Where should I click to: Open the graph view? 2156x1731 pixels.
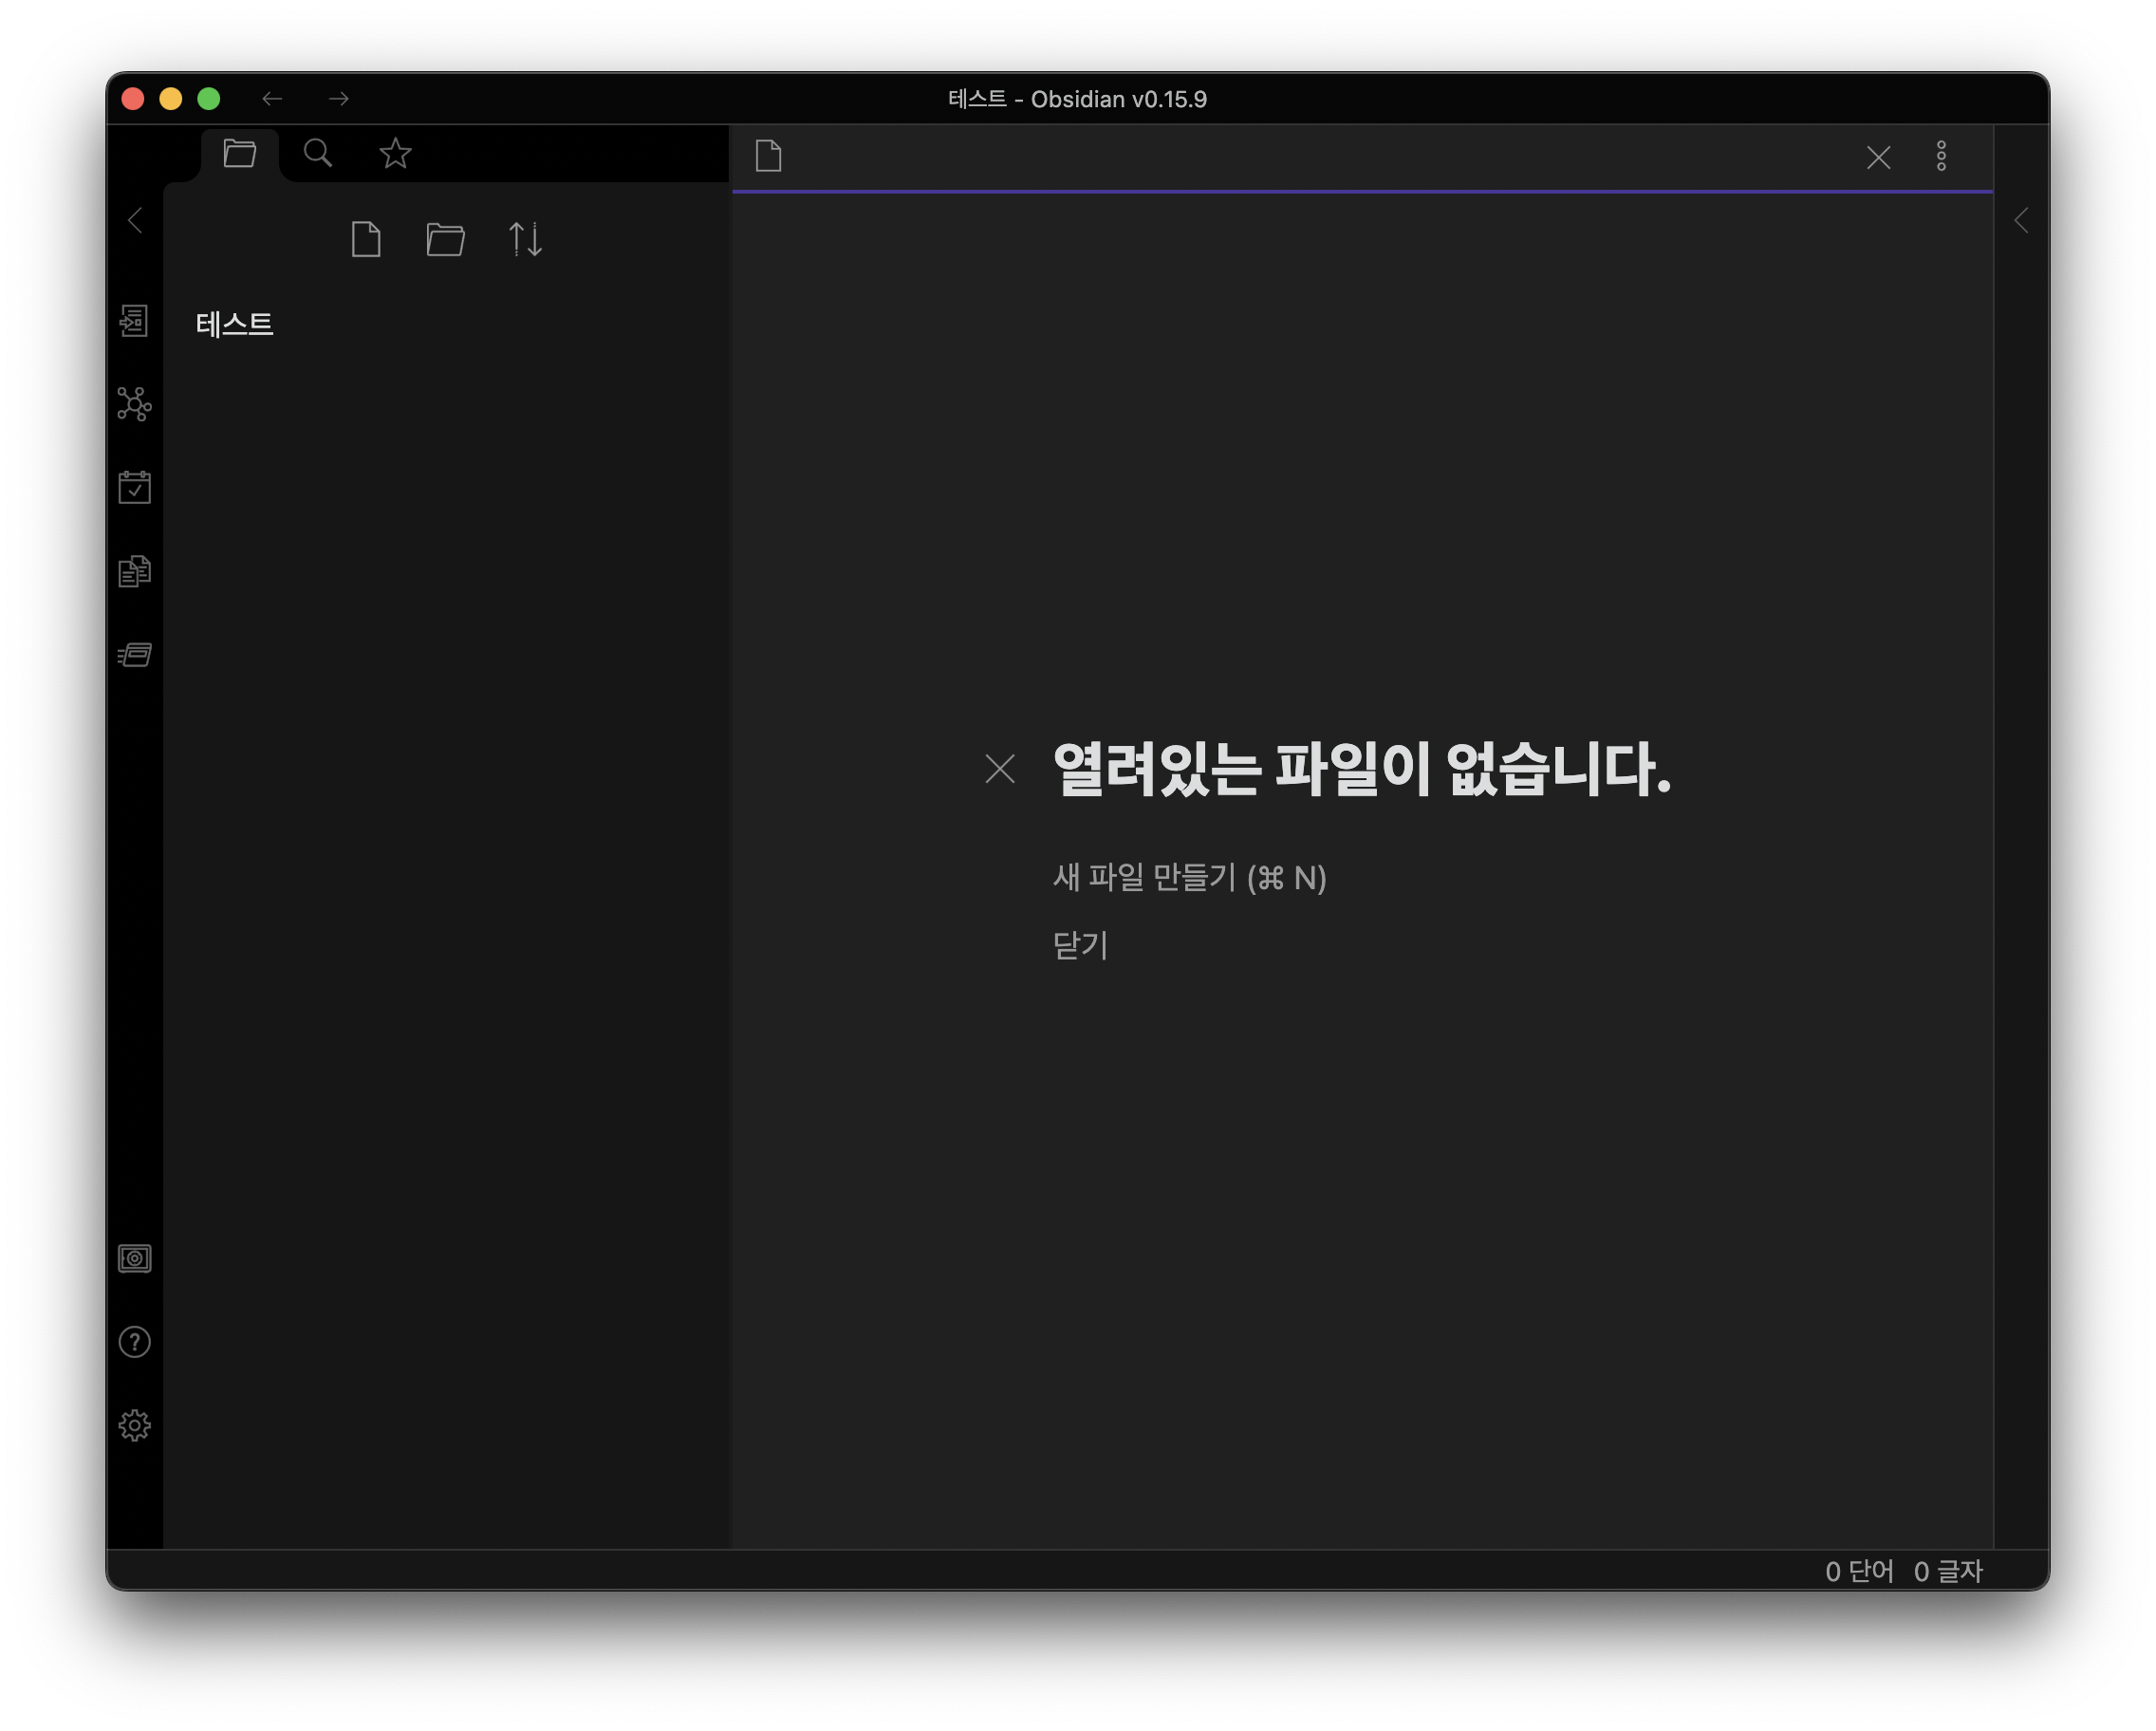click(x=134, y=404)
